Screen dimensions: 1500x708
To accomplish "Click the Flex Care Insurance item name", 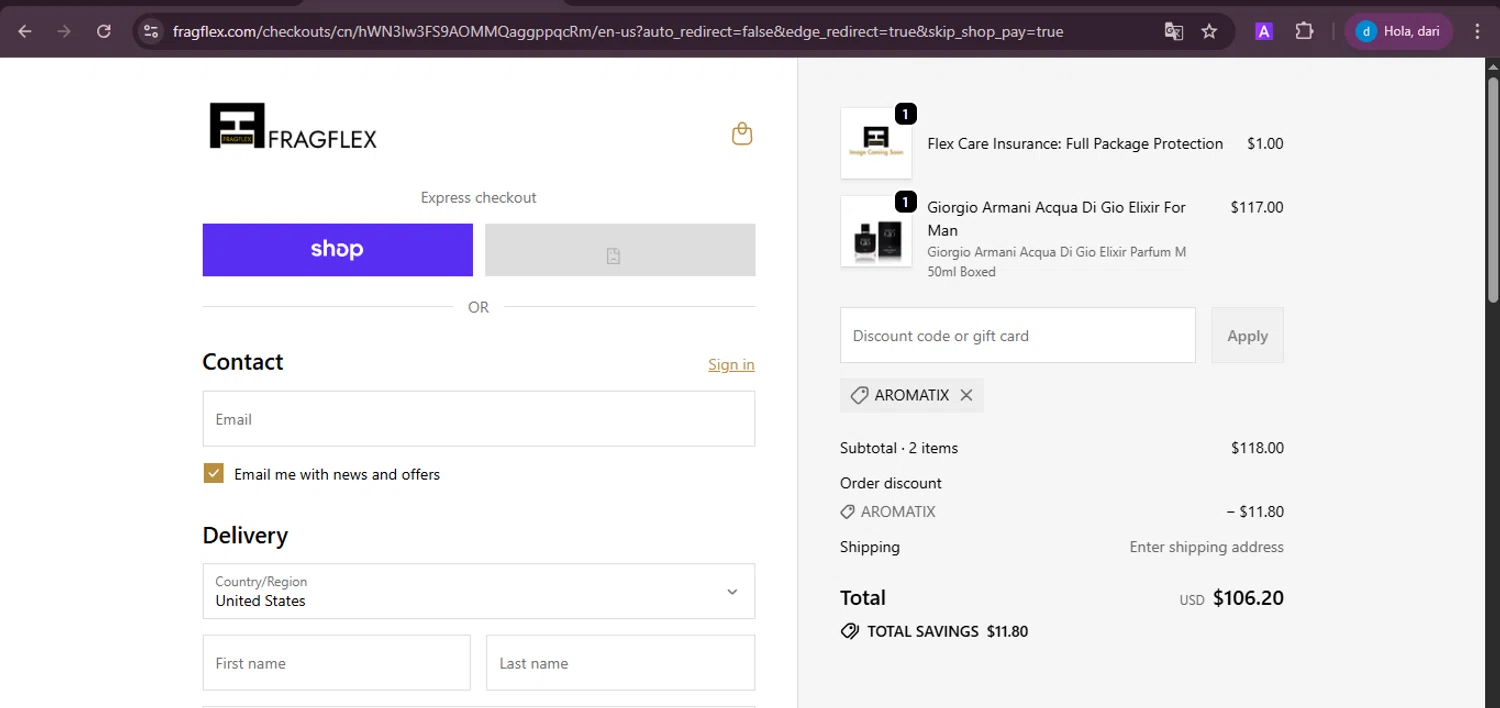I will click(1075, 143).
